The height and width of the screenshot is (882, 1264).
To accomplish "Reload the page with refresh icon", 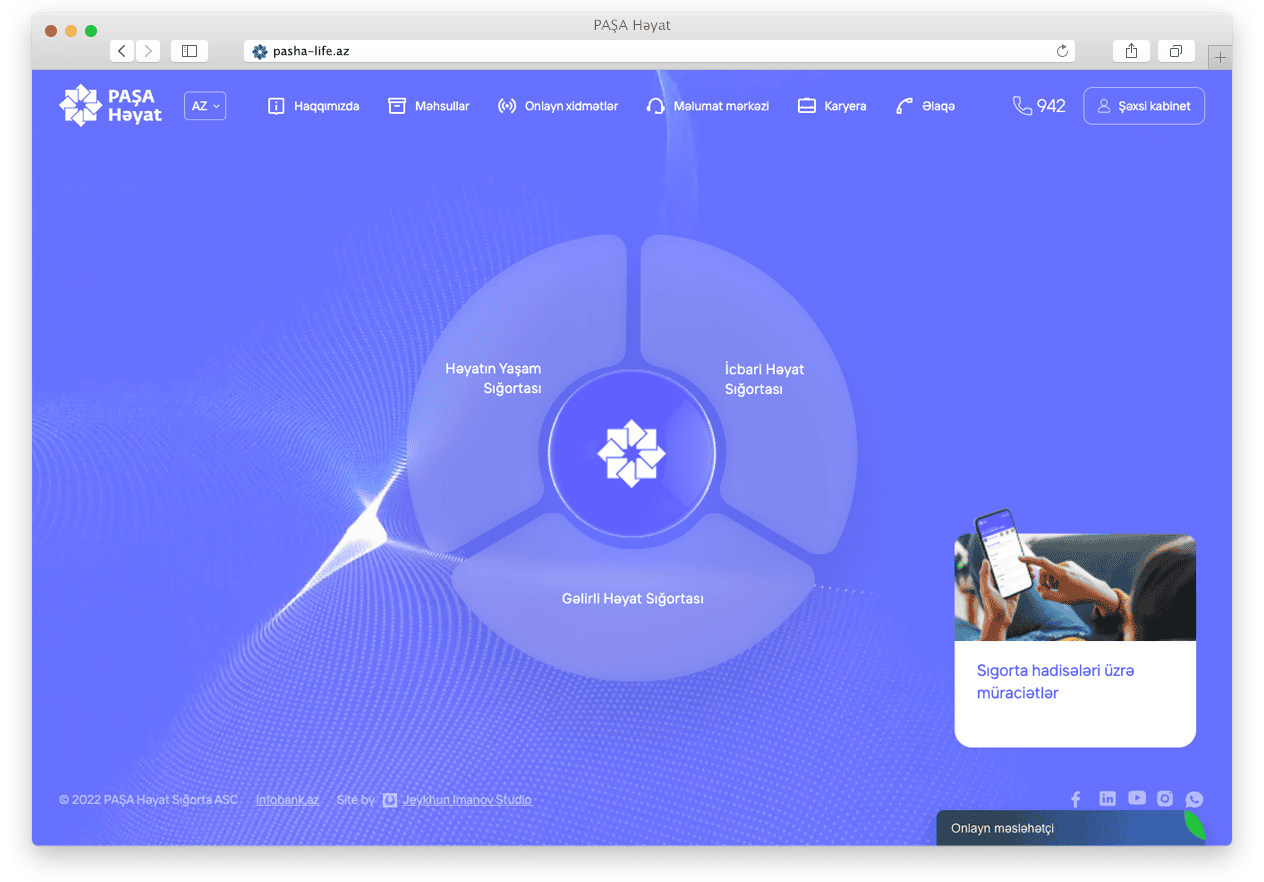I will pos(1062,51).
